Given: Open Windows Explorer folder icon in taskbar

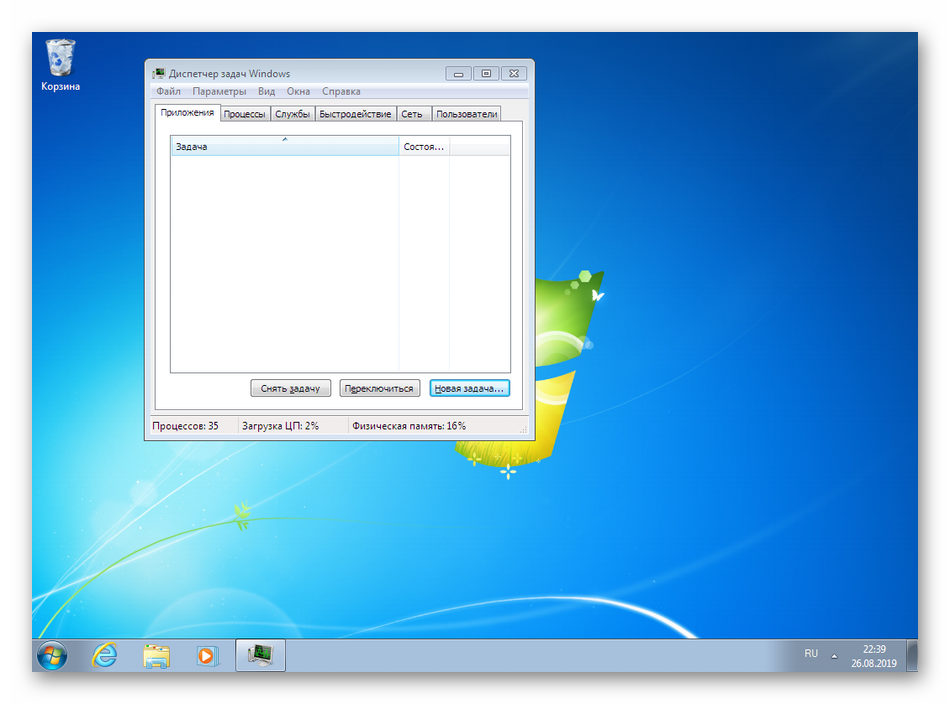Looking at the screenshot, I should click(x=156, y=656).
